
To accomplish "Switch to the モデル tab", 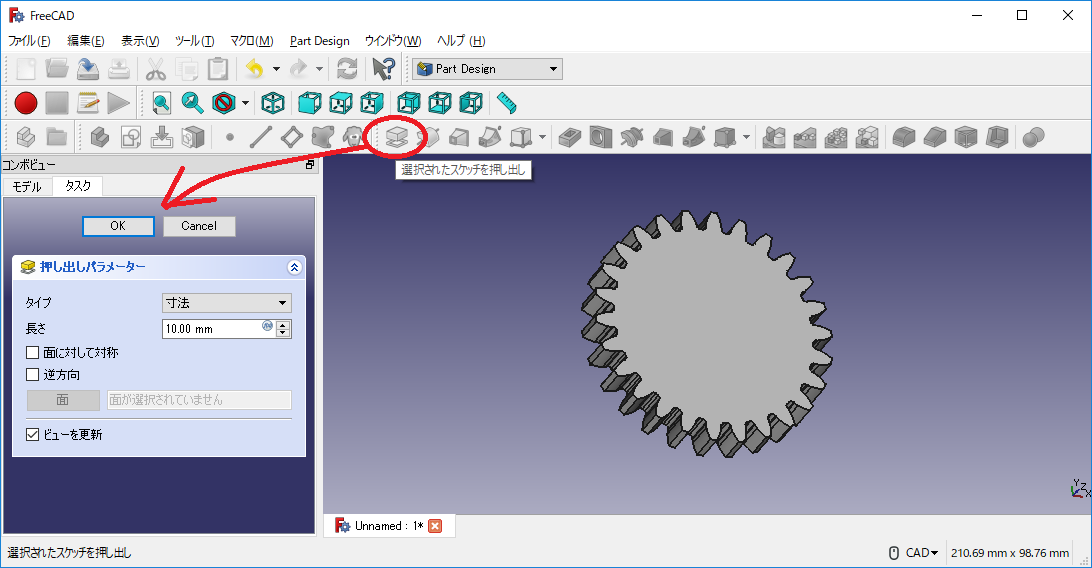I will point(27,187).
